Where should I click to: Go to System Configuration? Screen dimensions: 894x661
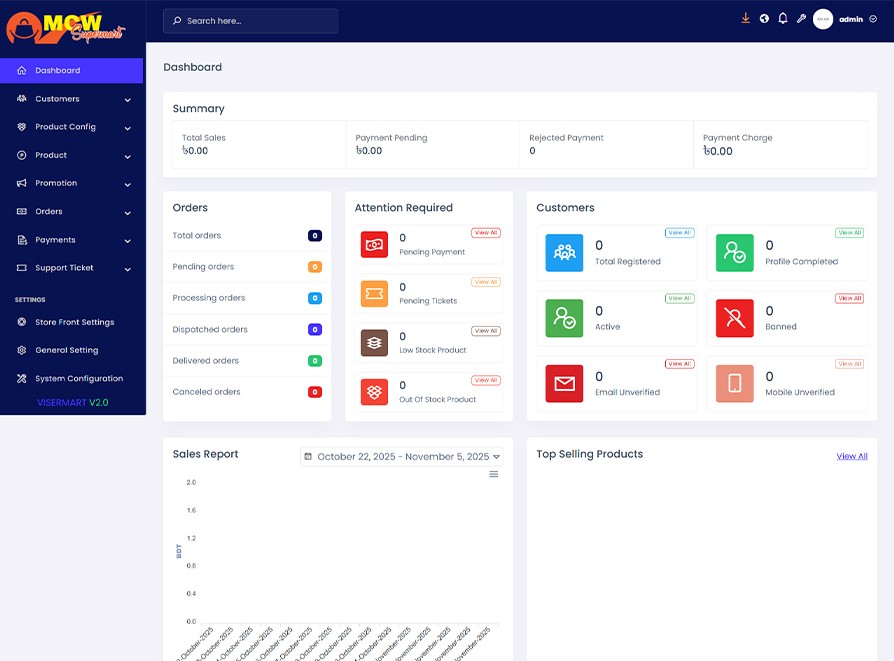[x=78, y=379]
